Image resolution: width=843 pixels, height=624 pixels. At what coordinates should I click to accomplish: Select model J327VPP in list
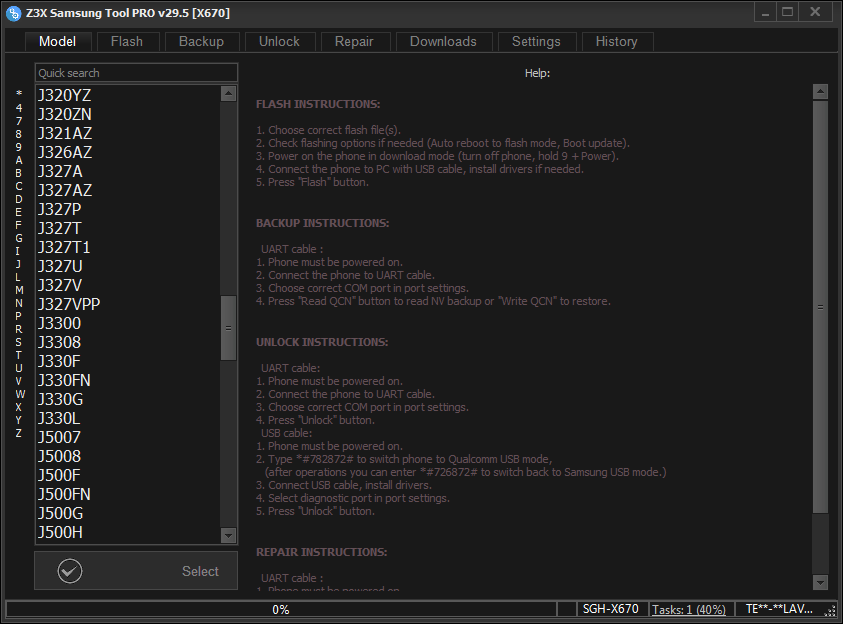point(128,304)
